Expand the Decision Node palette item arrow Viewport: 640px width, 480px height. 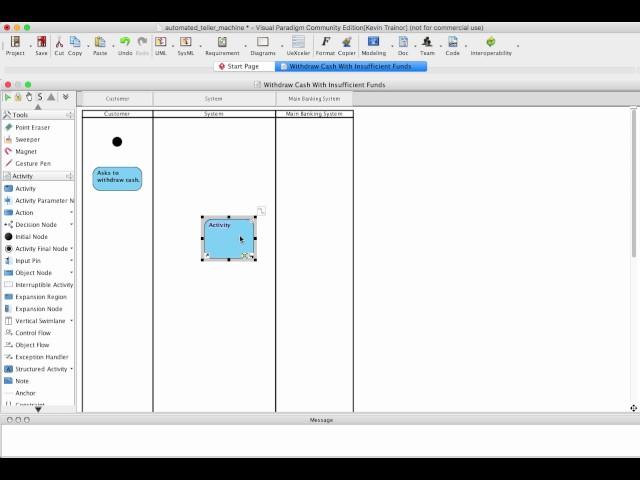[71, 224]
